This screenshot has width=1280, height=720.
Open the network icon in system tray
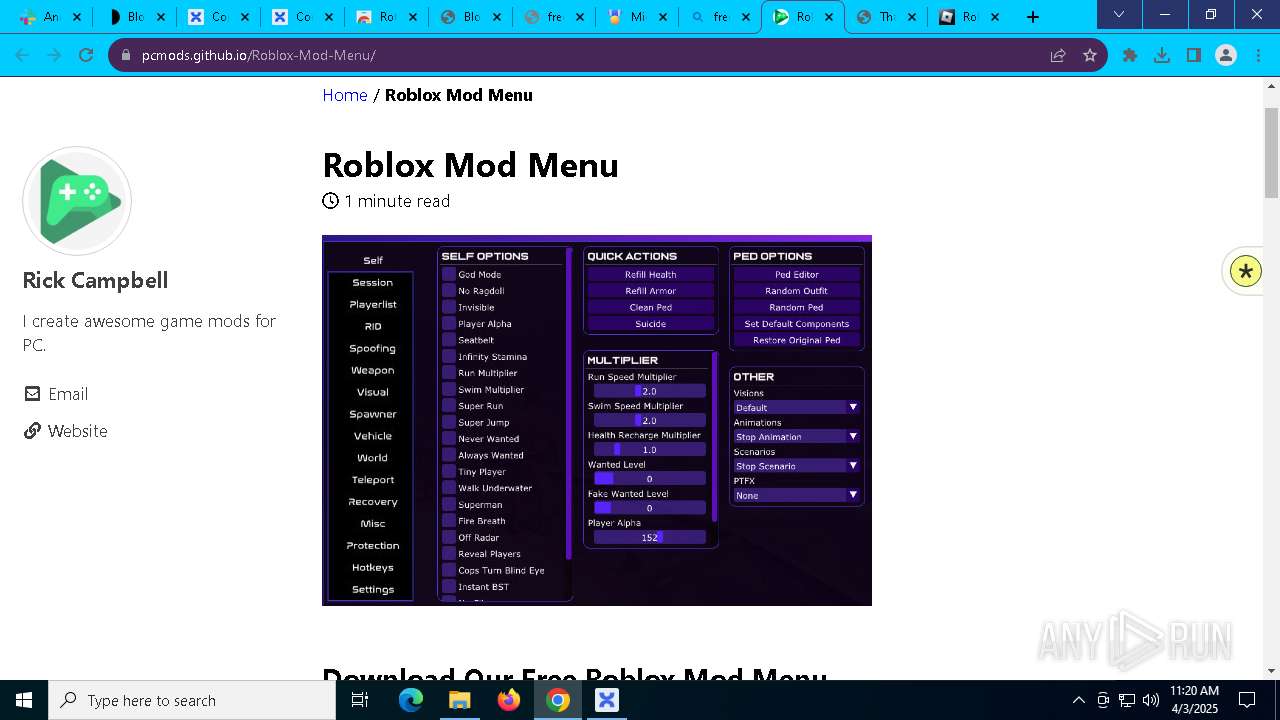point(1127,700)
